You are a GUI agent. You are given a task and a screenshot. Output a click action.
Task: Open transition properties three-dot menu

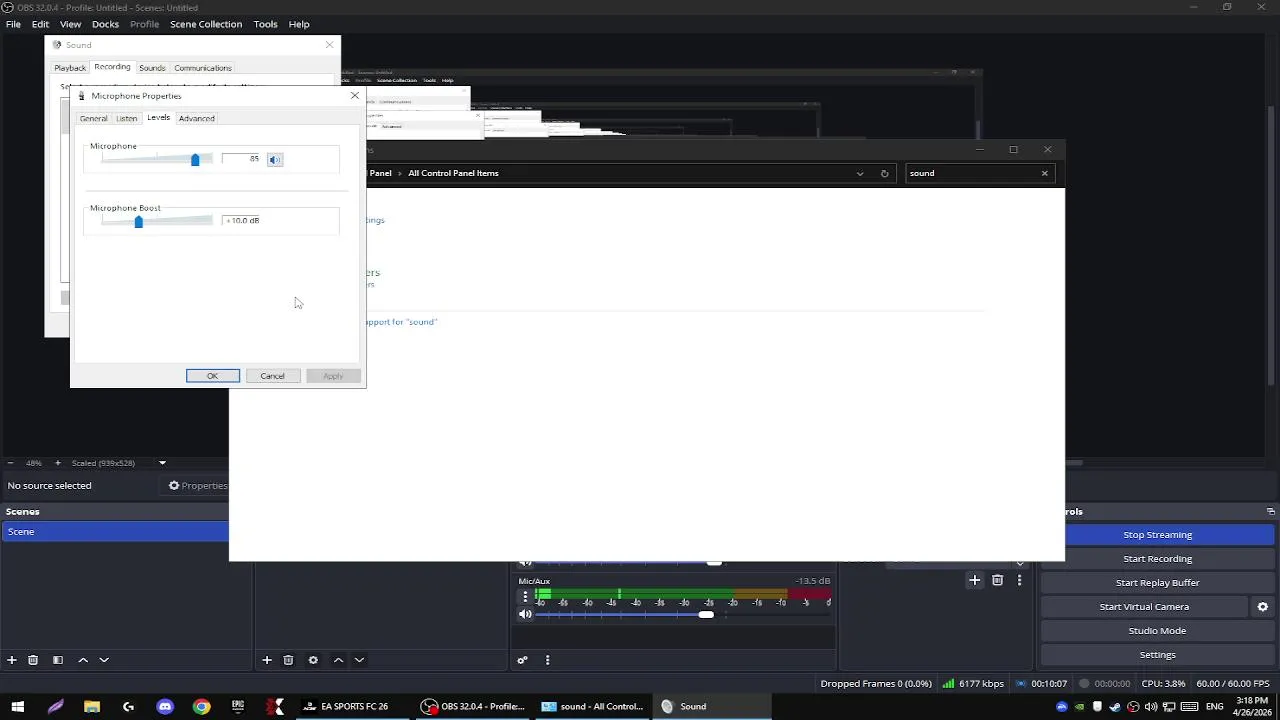tap(1019, 580)
